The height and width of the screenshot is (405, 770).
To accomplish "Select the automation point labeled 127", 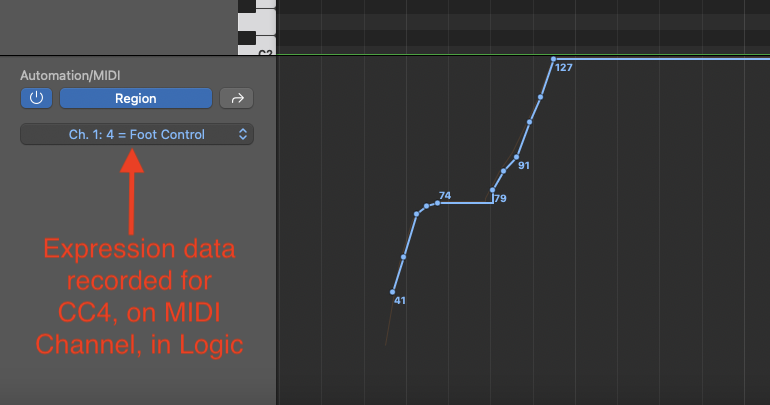I will click(553, 59).
